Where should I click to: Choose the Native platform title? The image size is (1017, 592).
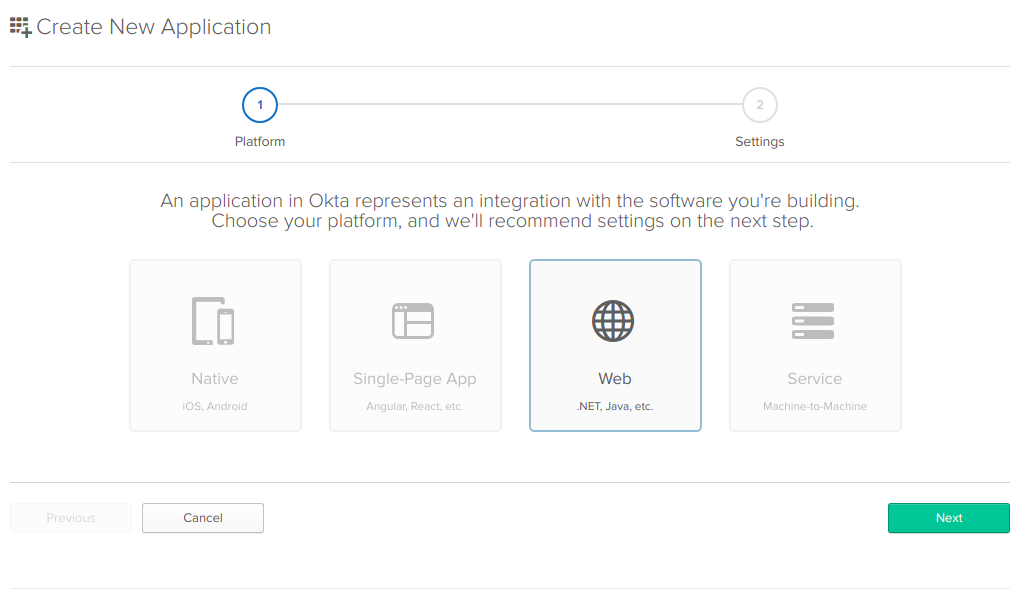215,379
